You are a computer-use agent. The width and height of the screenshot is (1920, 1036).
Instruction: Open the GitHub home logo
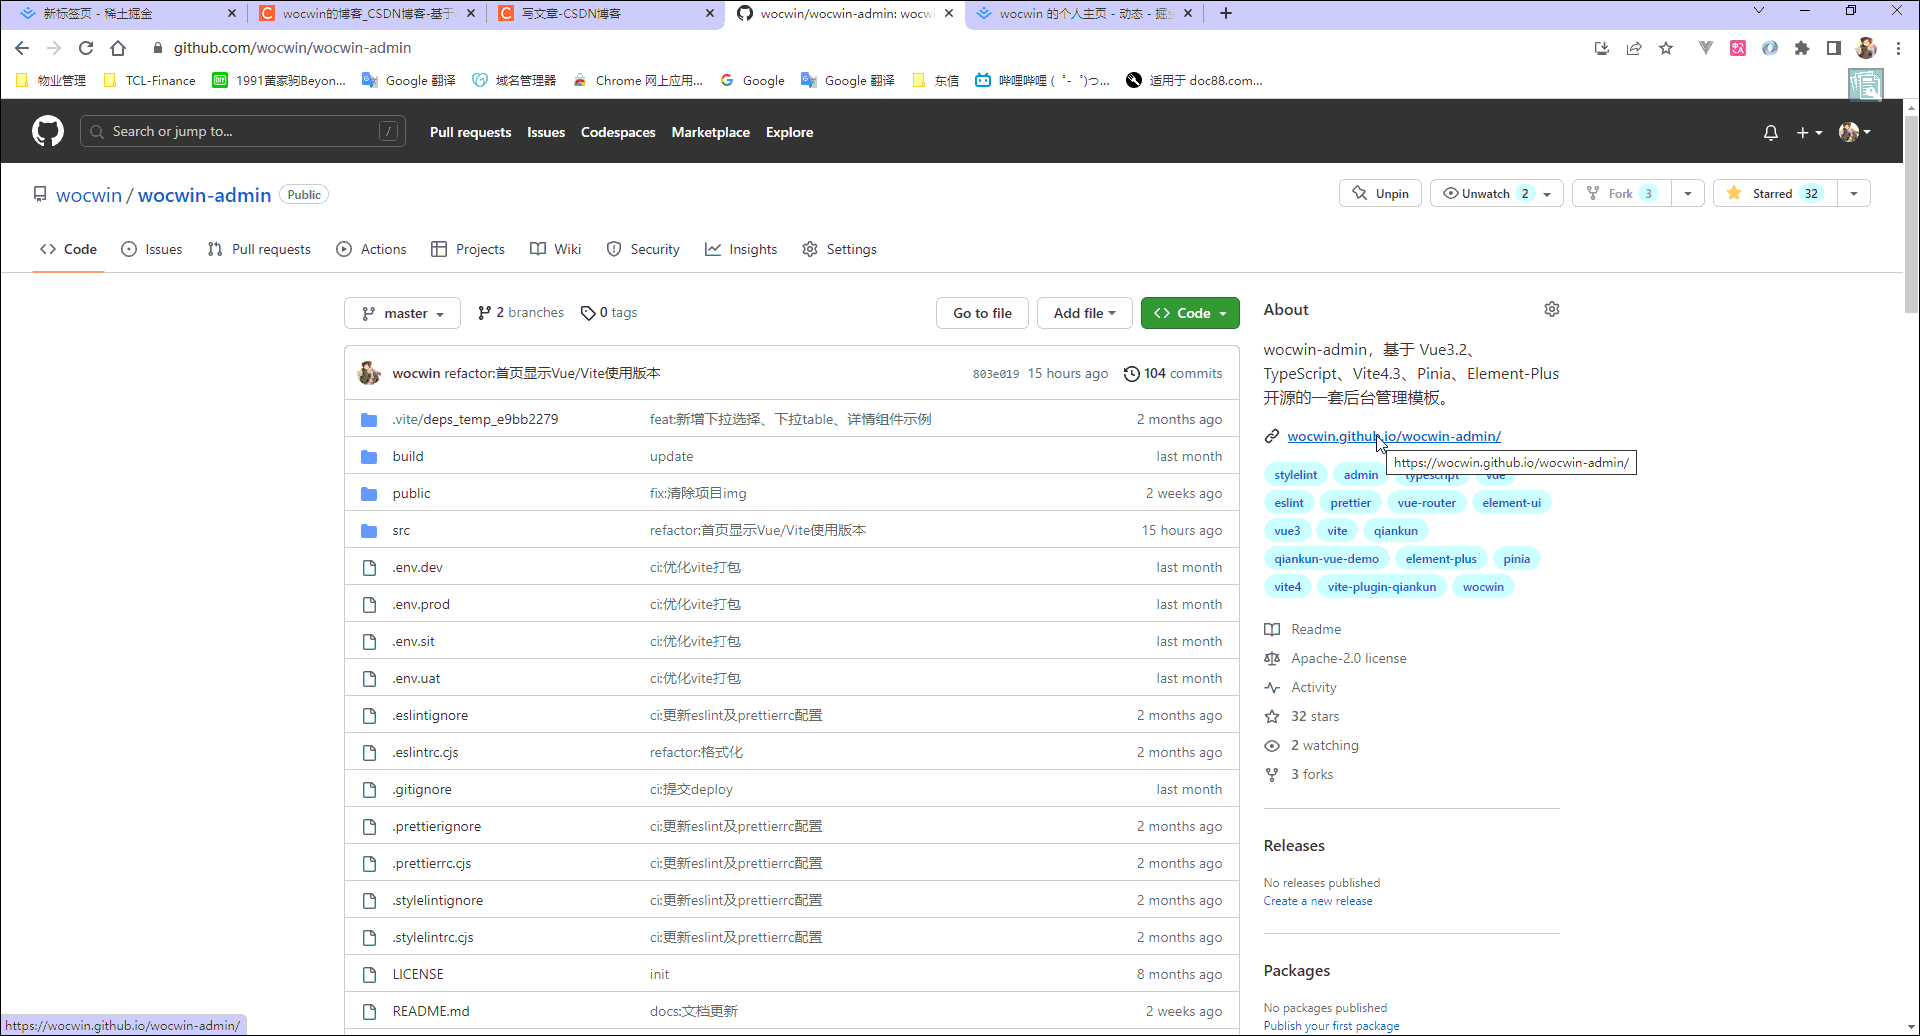(x=47, y=131)
